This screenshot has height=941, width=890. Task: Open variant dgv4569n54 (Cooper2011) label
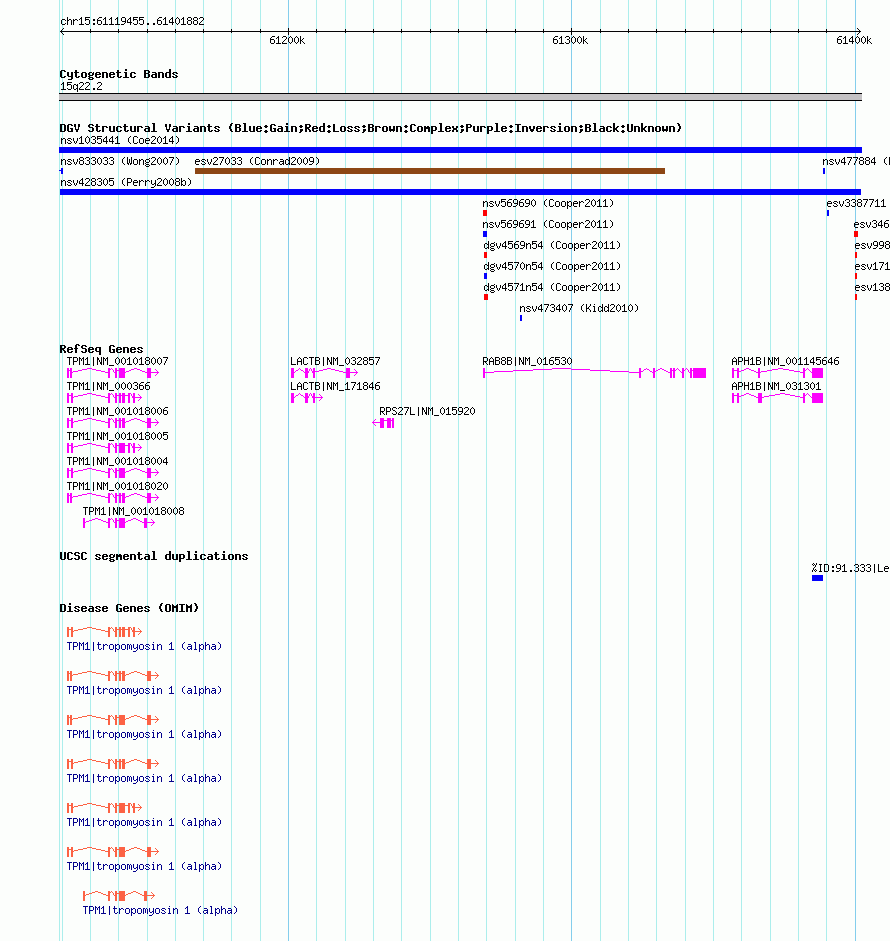(552, 245)
